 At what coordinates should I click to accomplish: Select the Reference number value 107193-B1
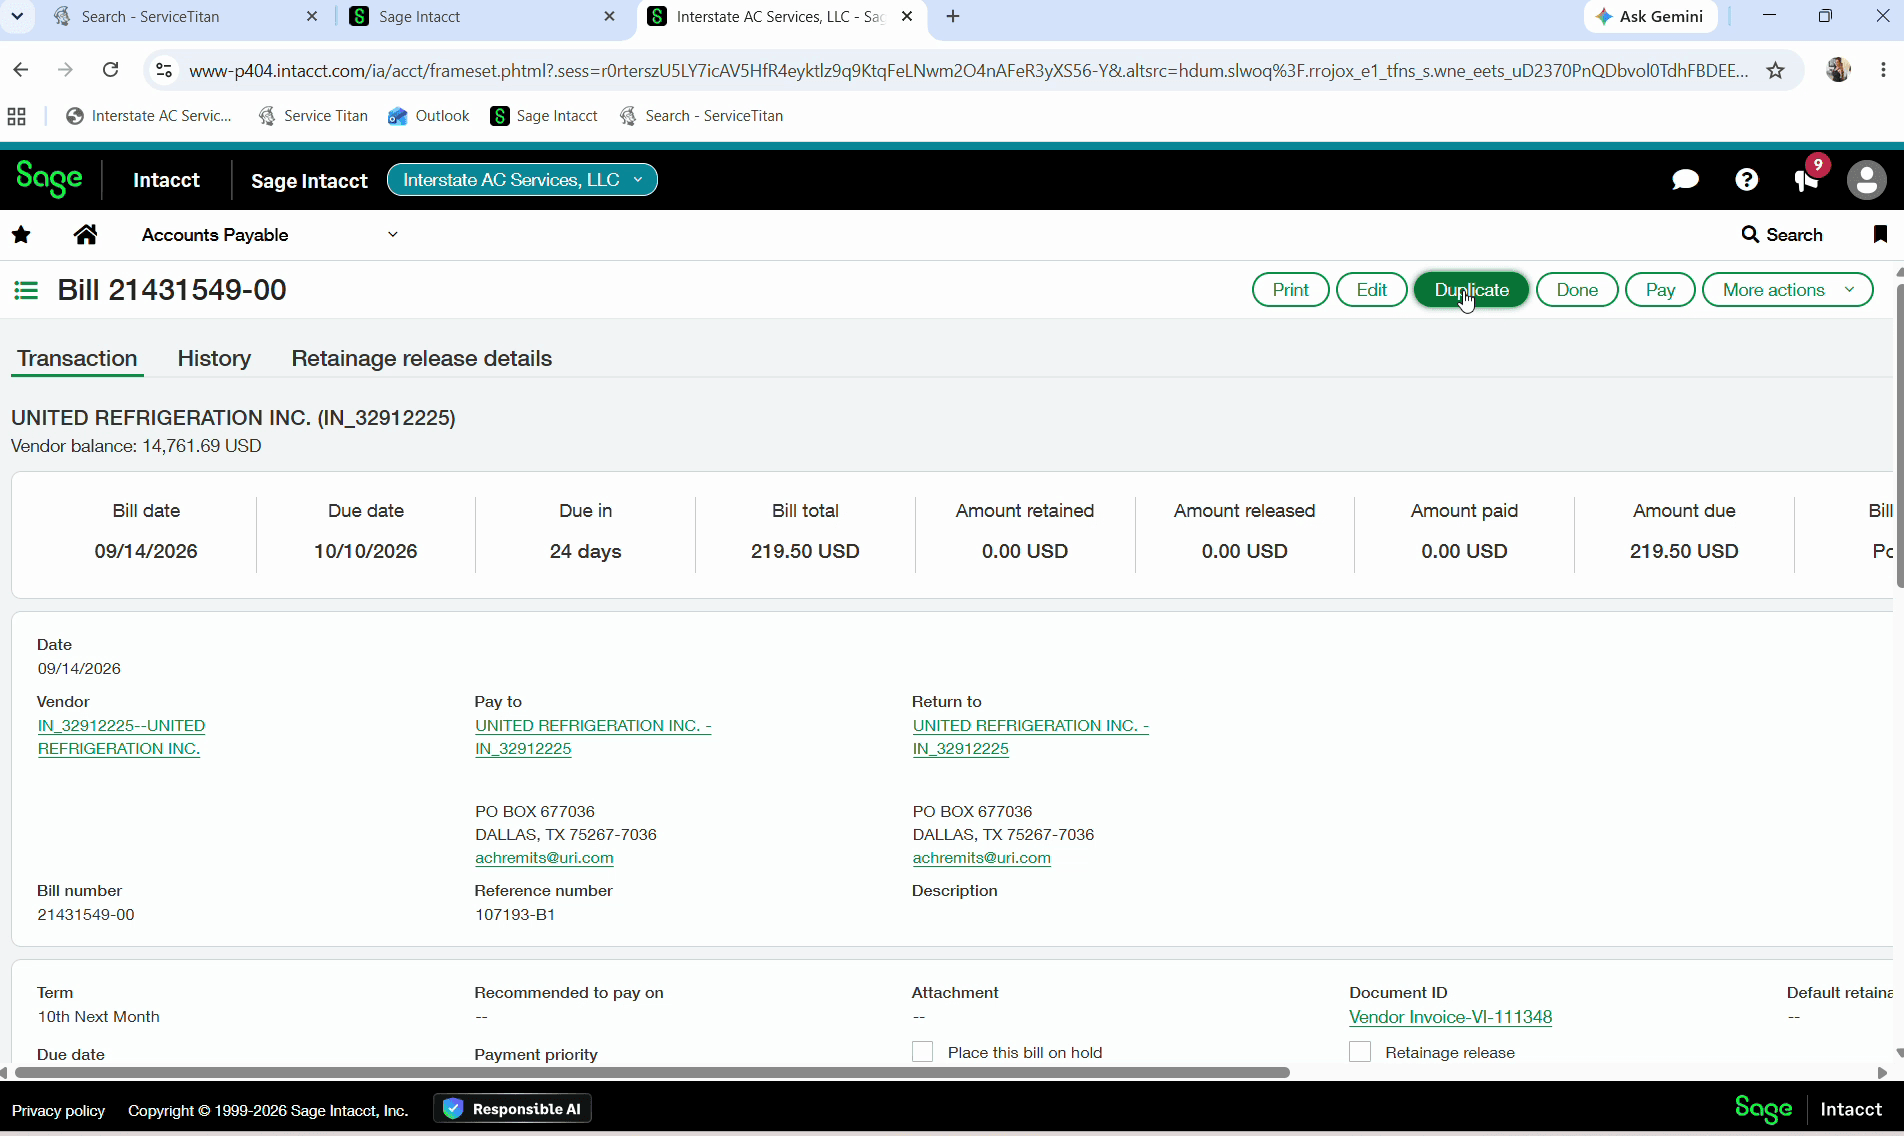(514, 915)
